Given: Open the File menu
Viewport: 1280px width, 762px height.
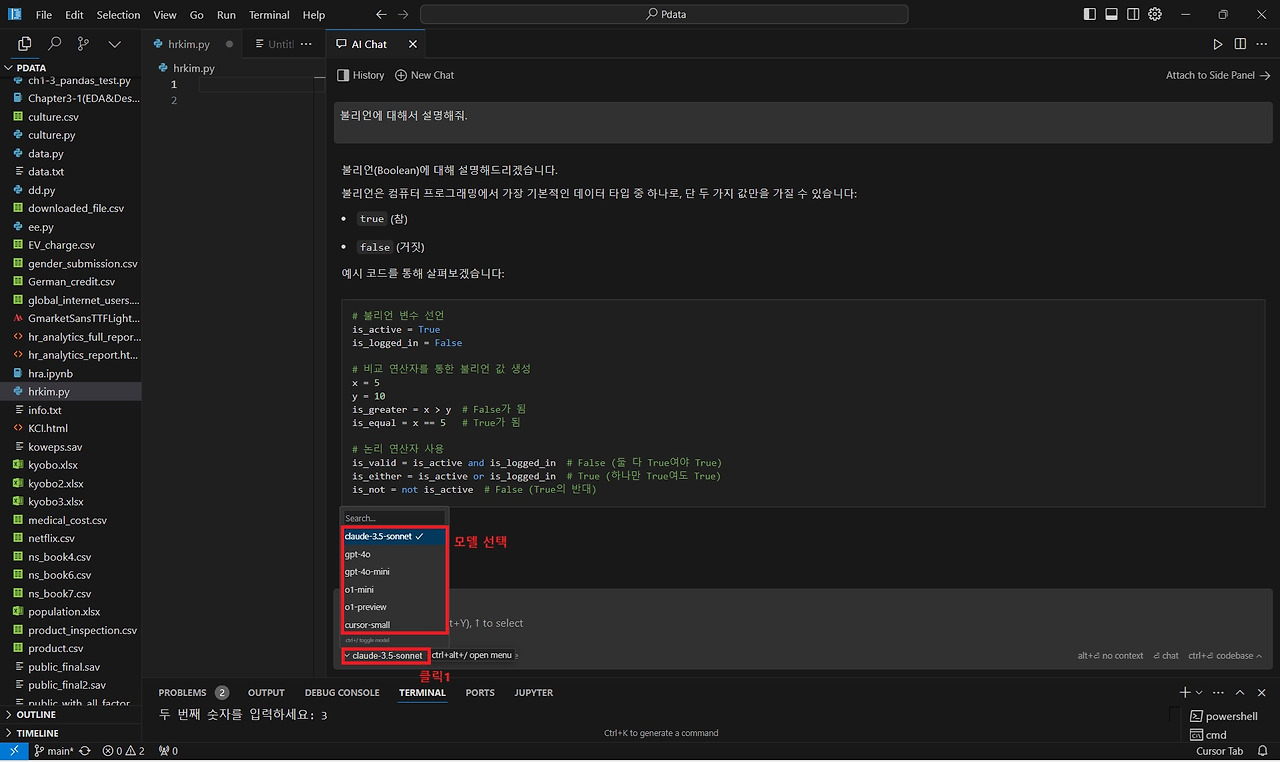Looking at the screenshot, I should [44, 15].
